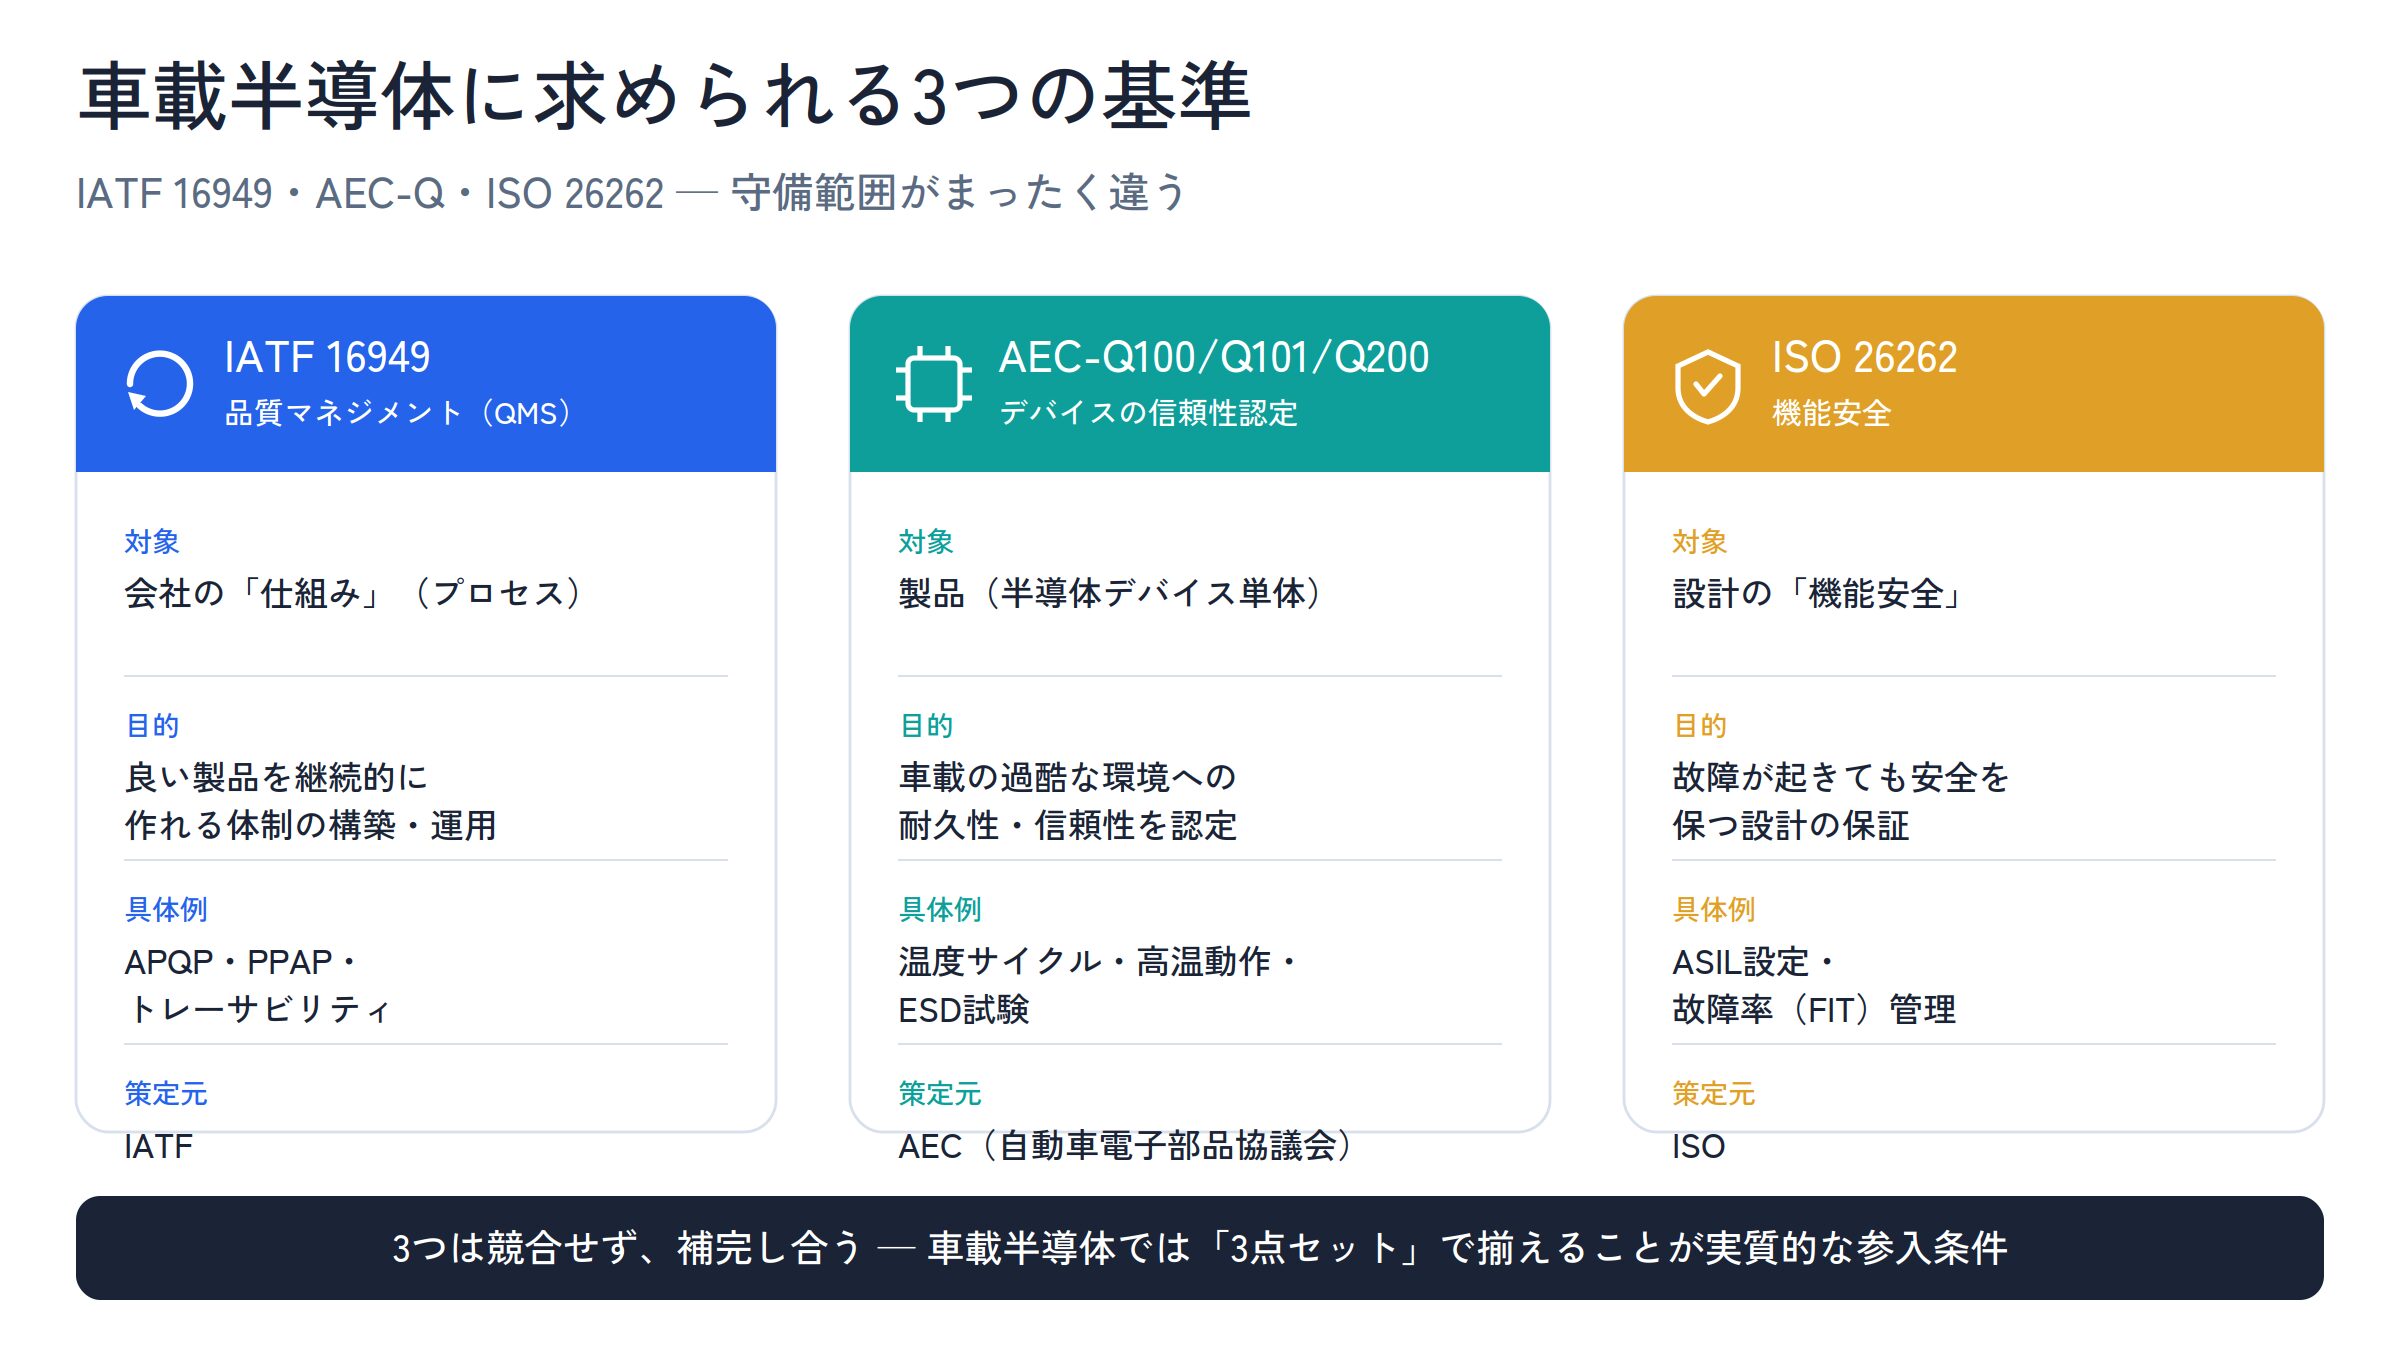The height and width of the screenshot is (1350, 2400).
Task: Select the line 保つ設計の保証
Action: pyautogui.click(x=1791, y=825)
